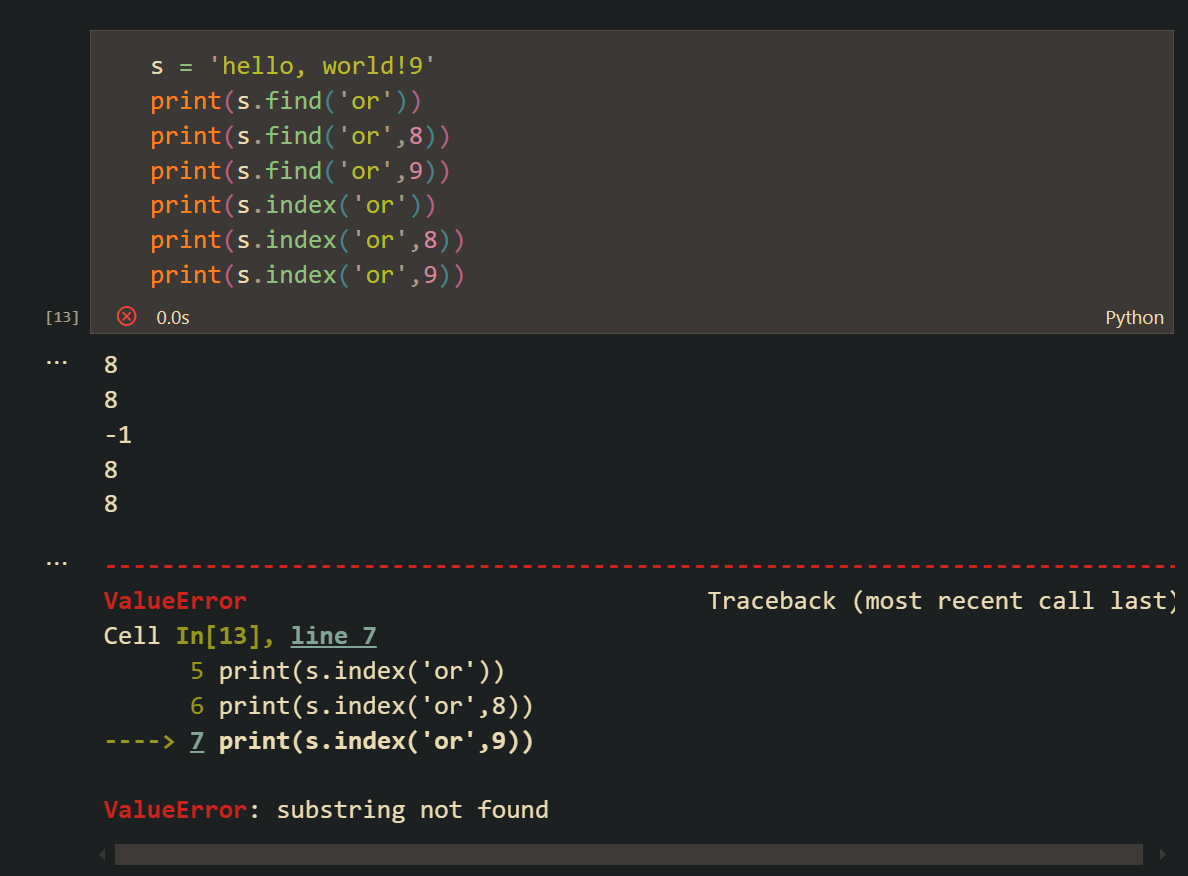Click the 0.0s execution time label

(172, 318)
